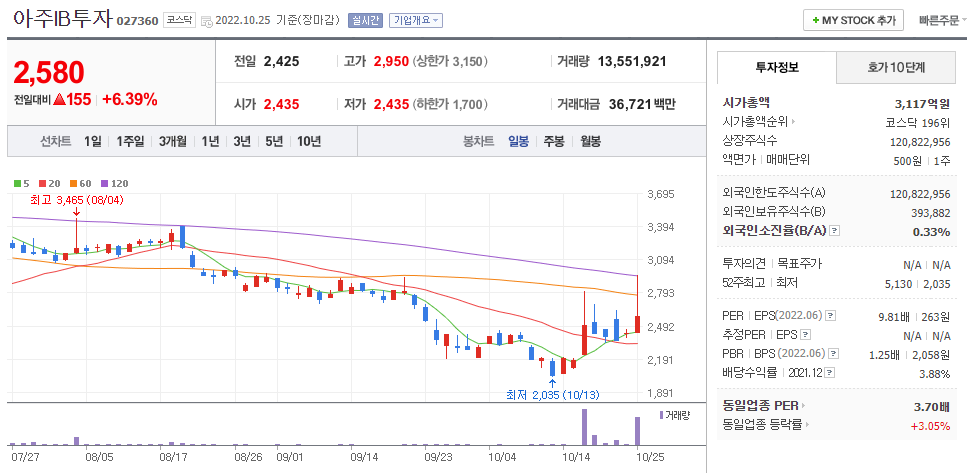Select the 3개월 line chart period

tap(173, 141)
